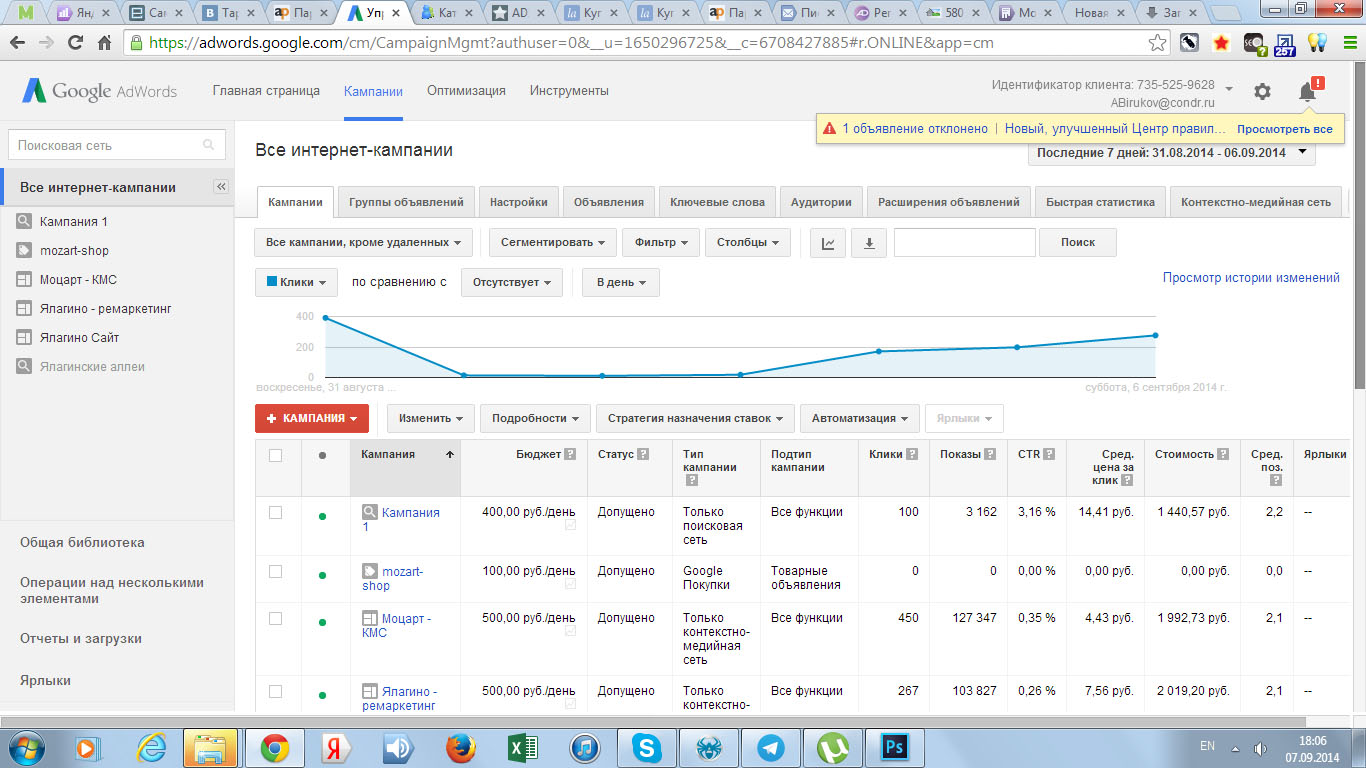Bookmark this page with the star icon
Viewport: 1366px width, 768px height.
coord(1157,43)
